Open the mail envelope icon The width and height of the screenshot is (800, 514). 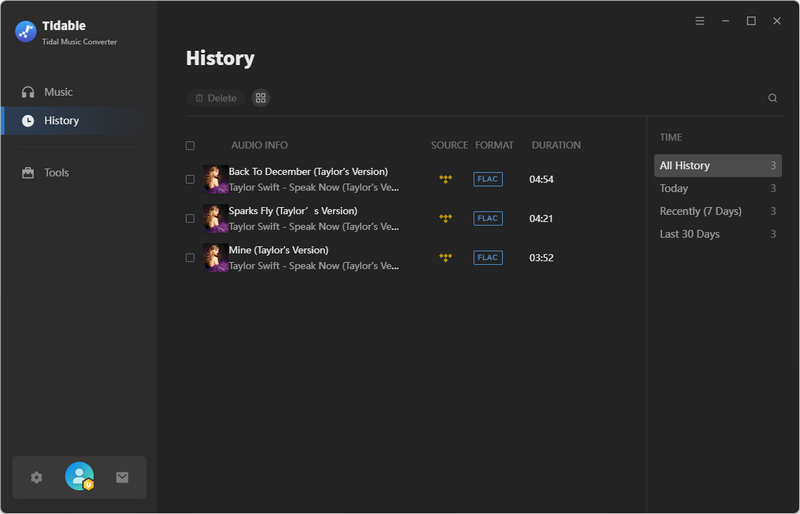pyautogui.click(x=122, y=477)
